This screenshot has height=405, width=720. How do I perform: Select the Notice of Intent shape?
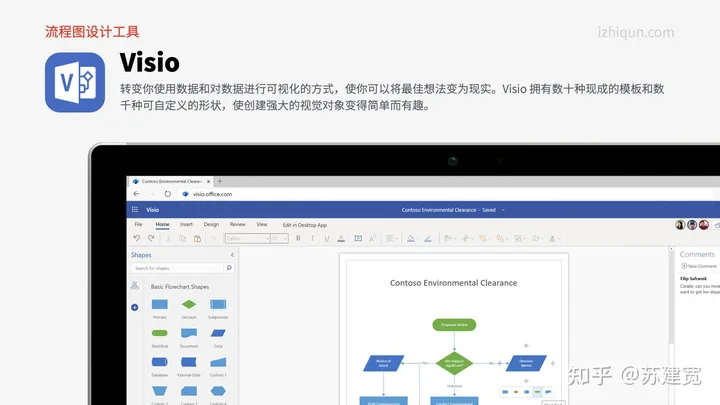383,363
